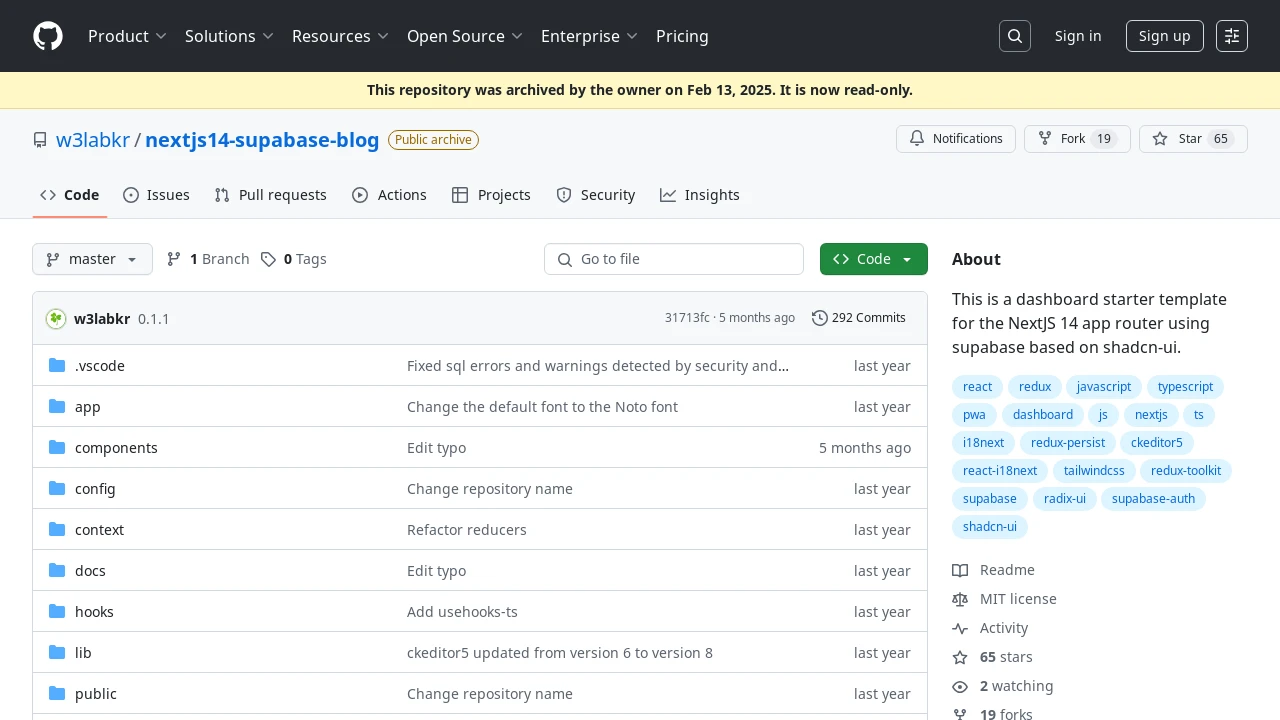Expand the Enterprise menu
1280x720 pixels.
pos(589,36)
